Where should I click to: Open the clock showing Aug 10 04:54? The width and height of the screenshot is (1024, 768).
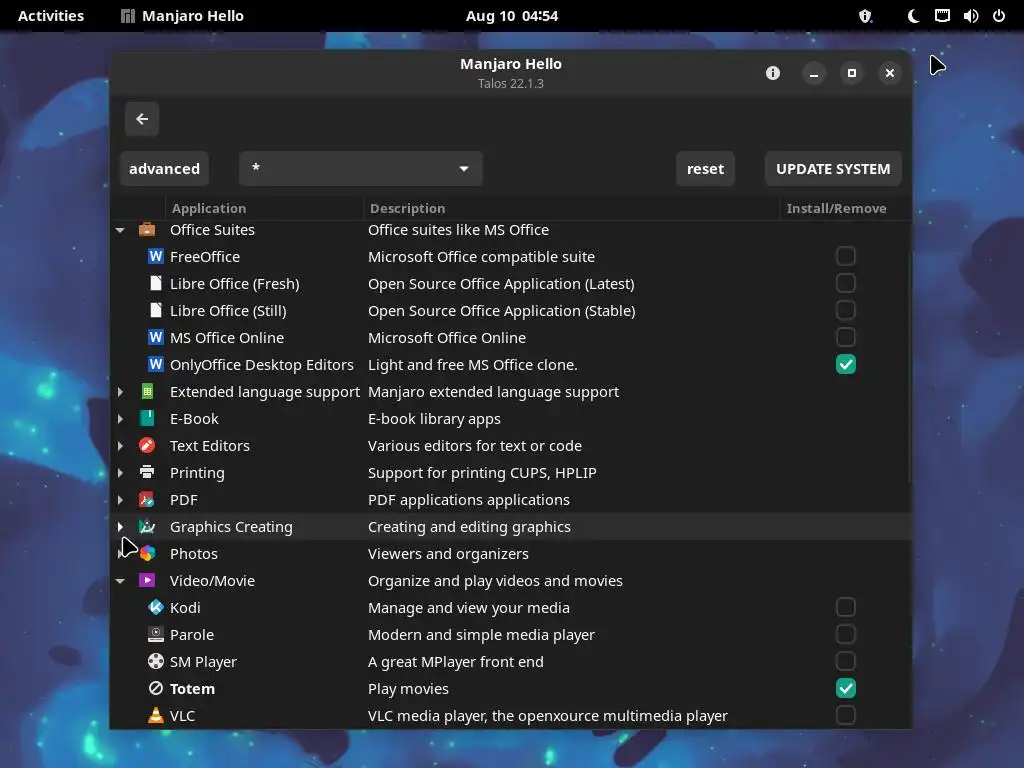pyautogui.click(x=512, y=16)
